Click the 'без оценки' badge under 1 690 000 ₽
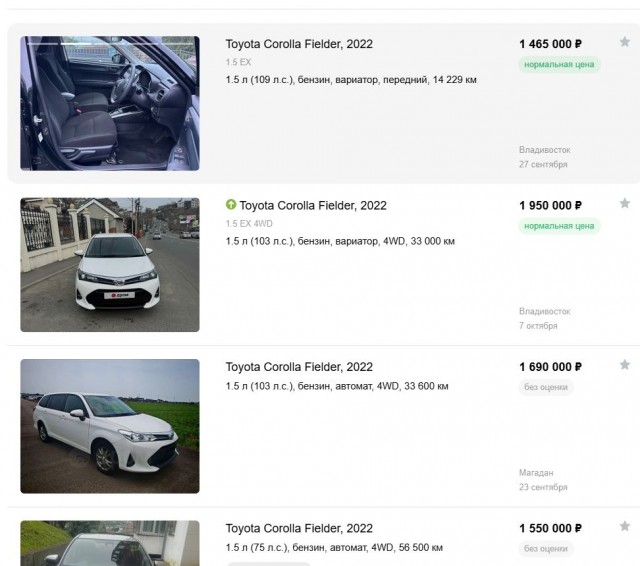This screenshot has height=566, width=640. point(546,387)
